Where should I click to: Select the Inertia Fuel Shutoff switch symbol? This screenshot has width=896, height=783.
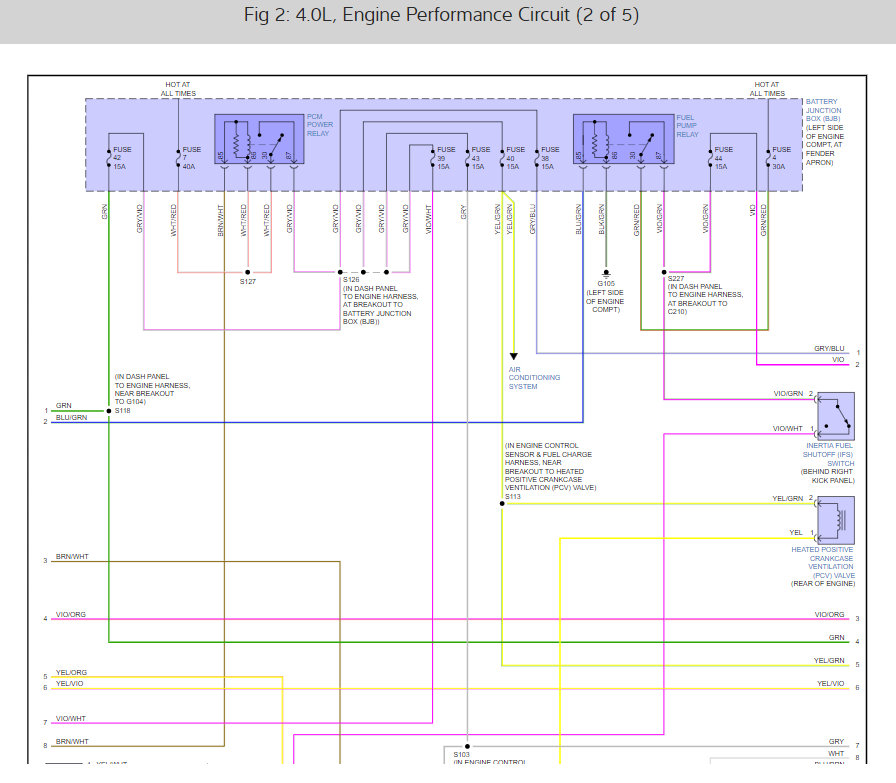coord(835,416)
